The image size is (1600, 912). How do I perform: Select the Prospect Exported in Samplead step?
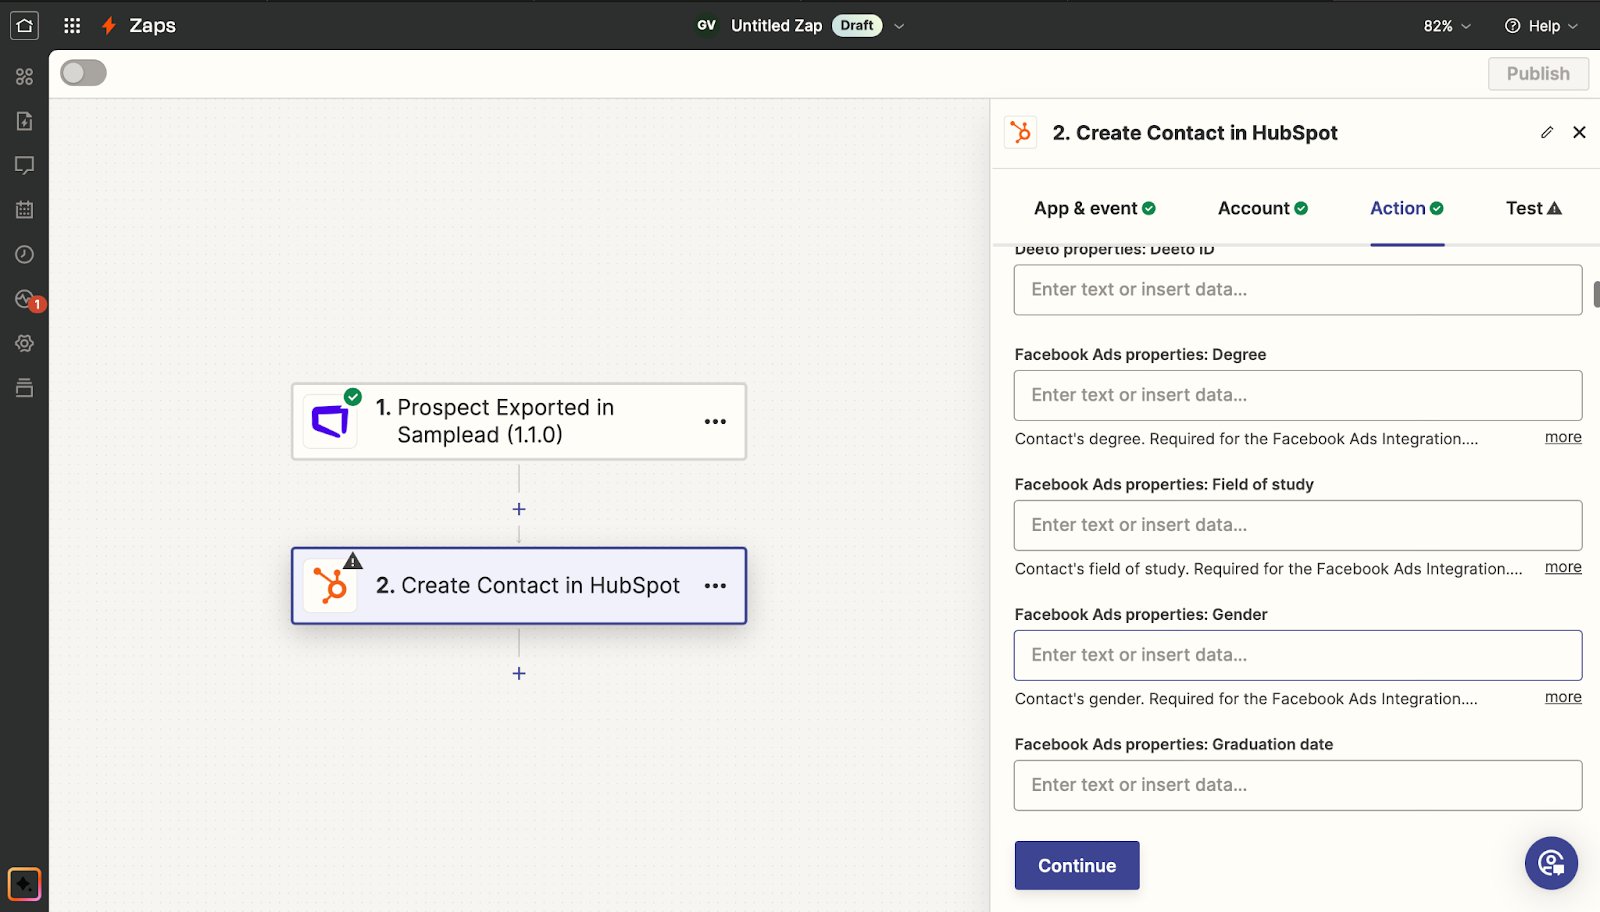519,421
